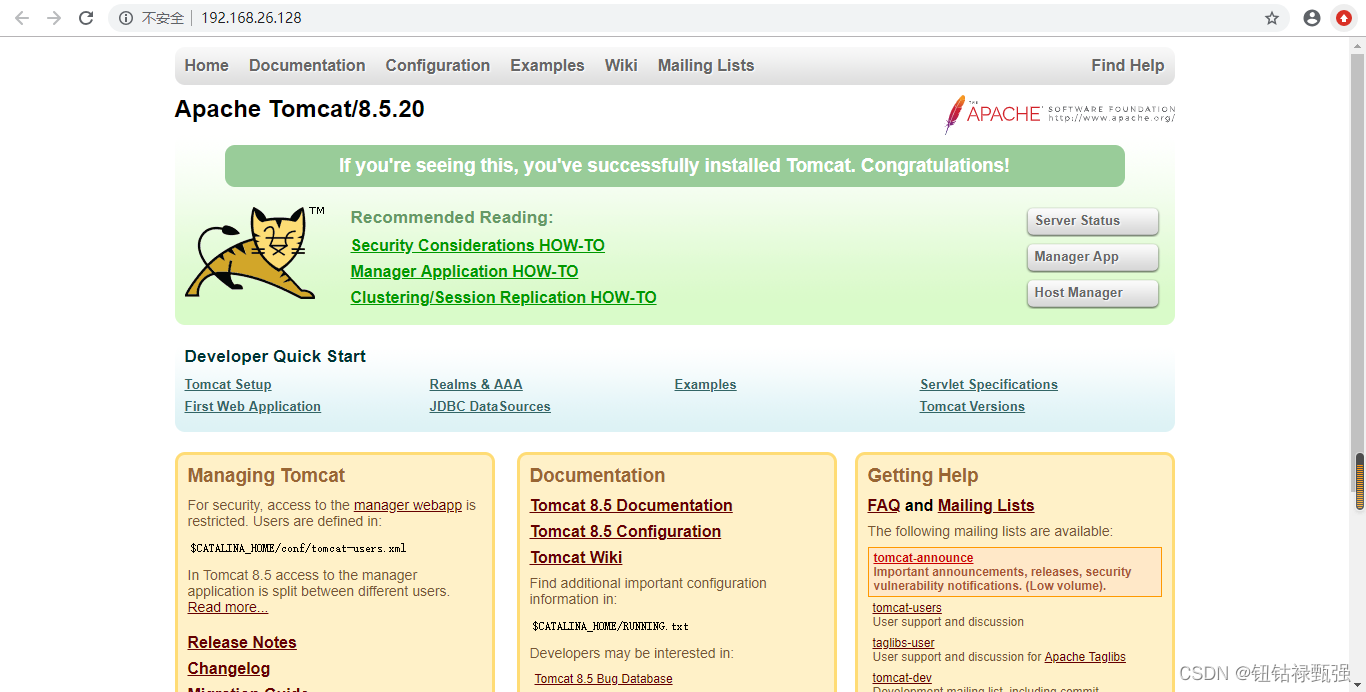Open Mailing Lists in the navigation bar

pyautogui.click(x=706, y=65)
